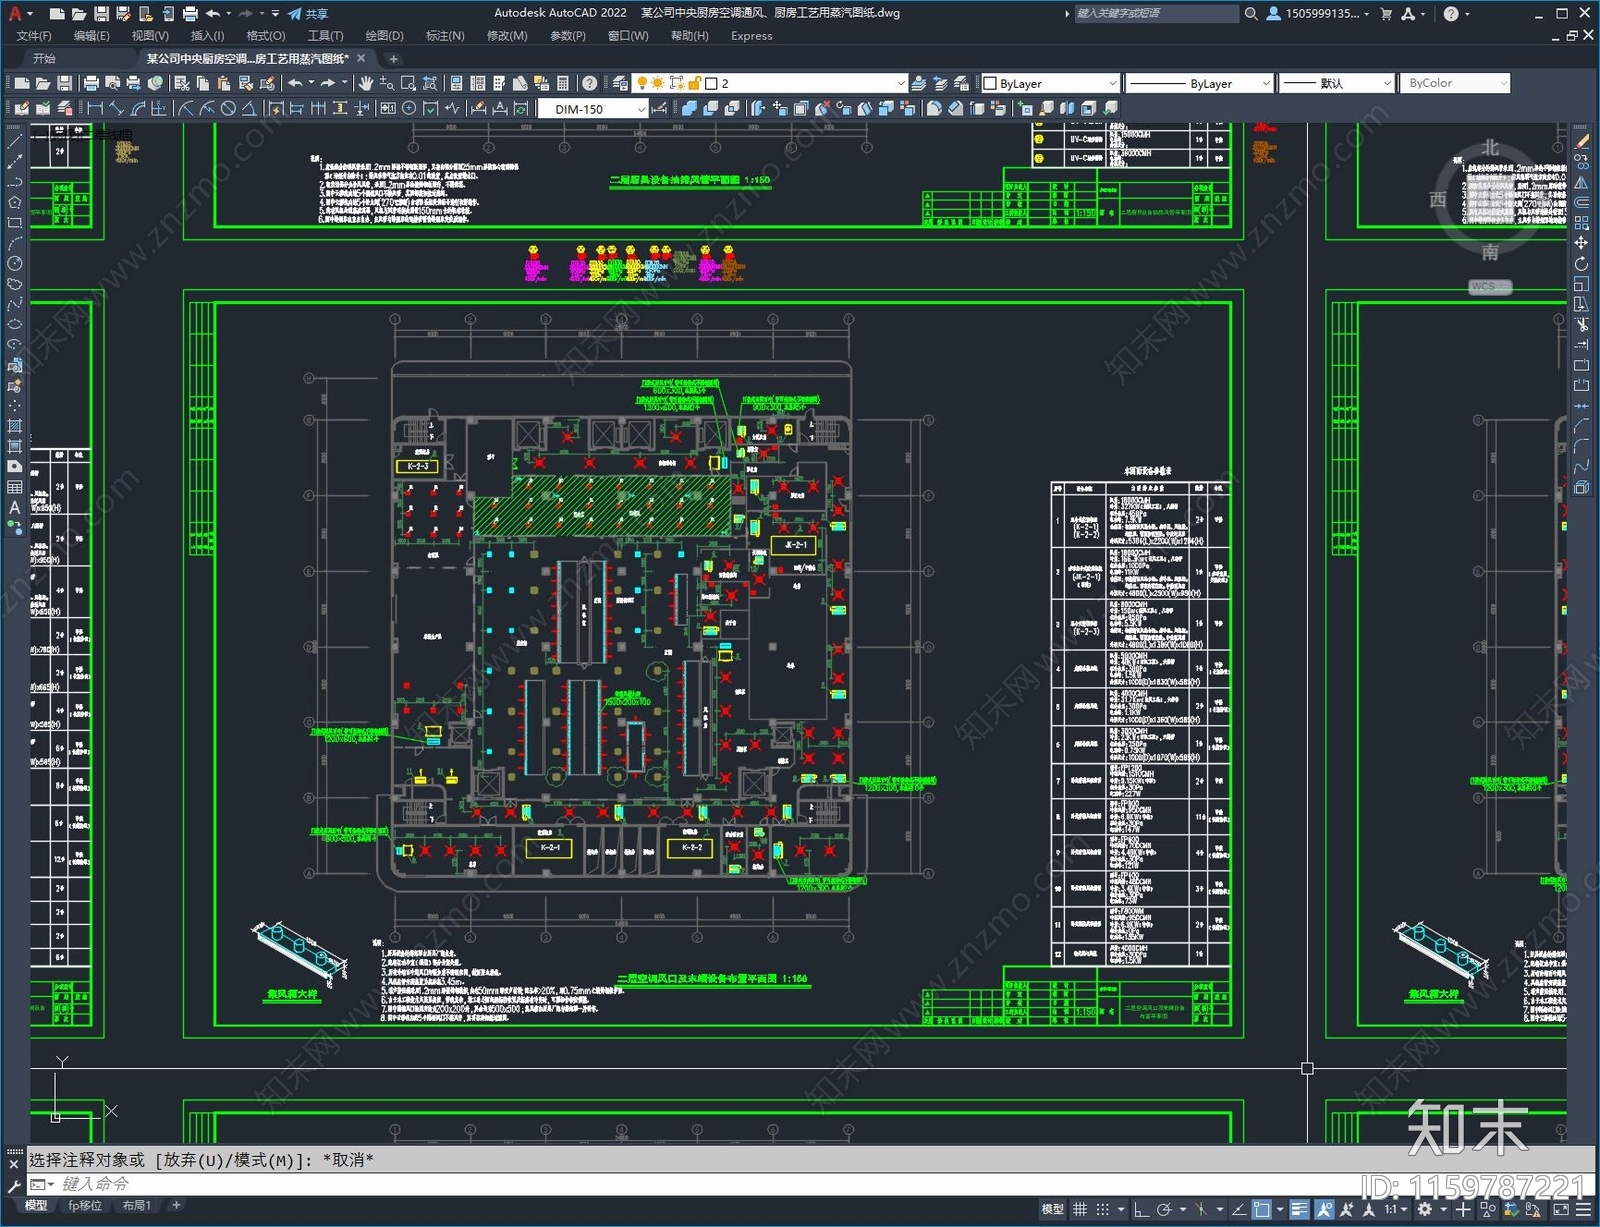Click the Help question mark toolbar icon
The height and width of the screenshot is (1227, 1600).
point(590,83)
